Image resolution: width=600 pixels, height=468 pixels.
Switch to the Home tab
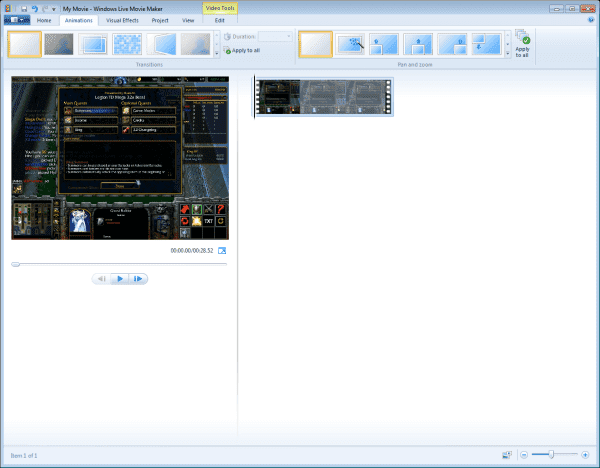44,20
